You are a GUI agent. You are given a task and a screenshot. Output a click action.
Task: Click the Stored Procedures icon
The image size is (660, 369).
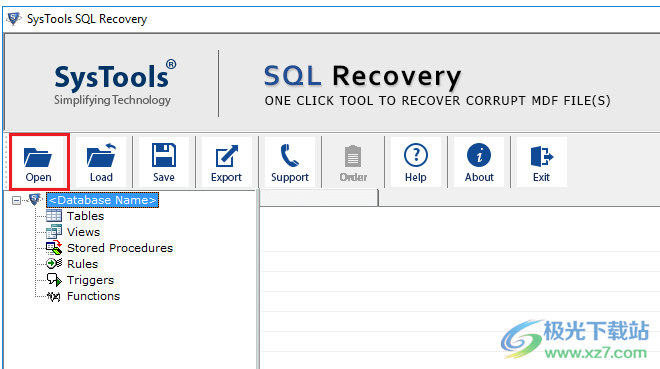54,248
